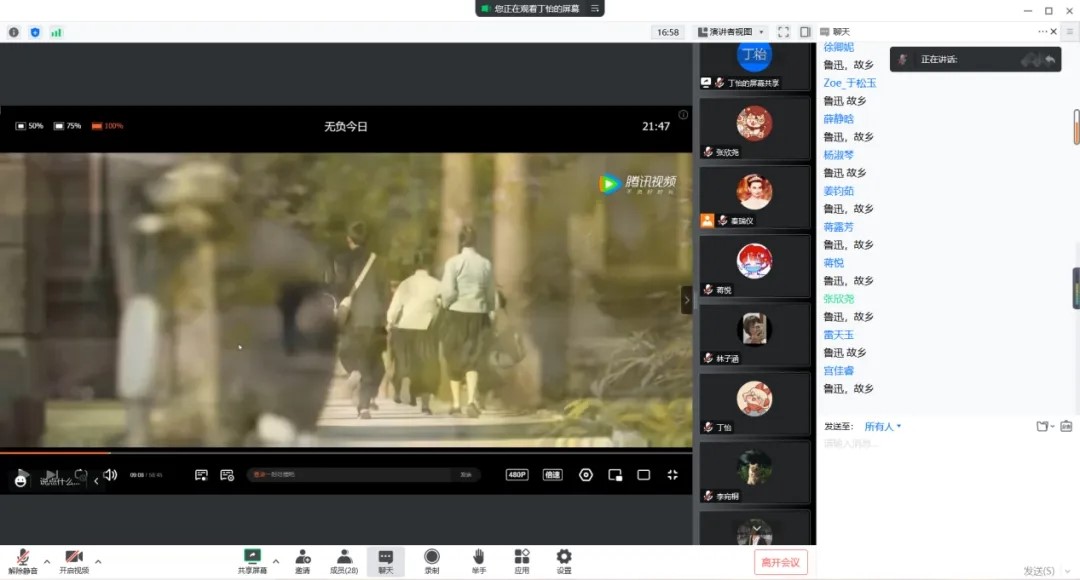Click the 邀请 invite icon

pyautogui.click(x=302, y=561)
